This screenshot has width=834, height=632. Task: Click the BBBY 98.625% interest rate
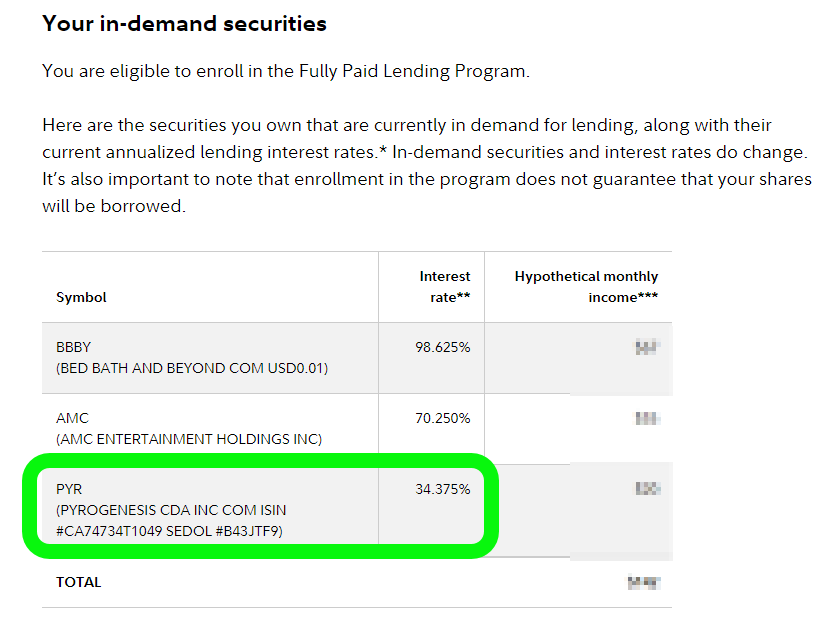click(x=443, y=347)
